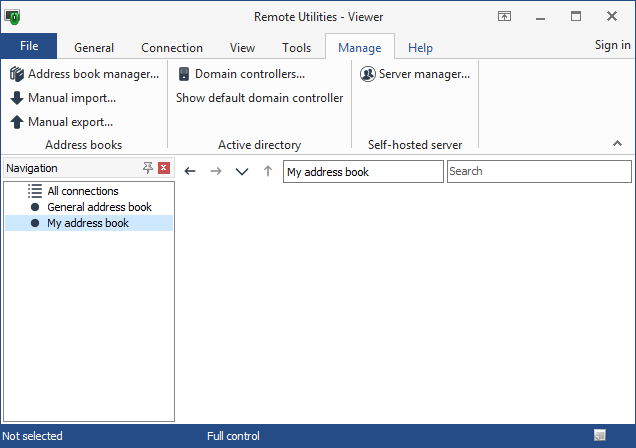The image size is (636, 448).
Task: Open the Tools ribbon tab
Action: pos(296,48)
